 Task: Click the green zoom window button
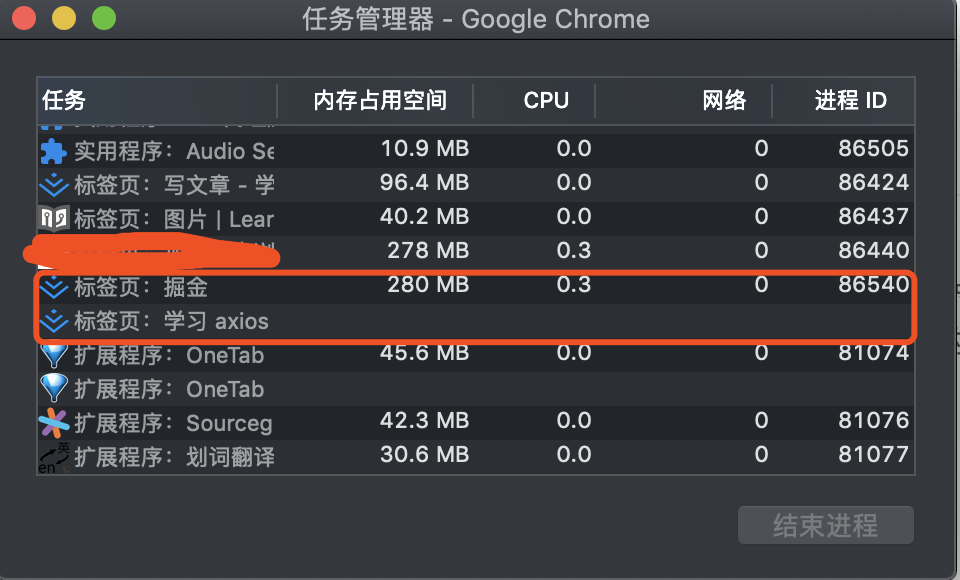(x=103, y=18)
